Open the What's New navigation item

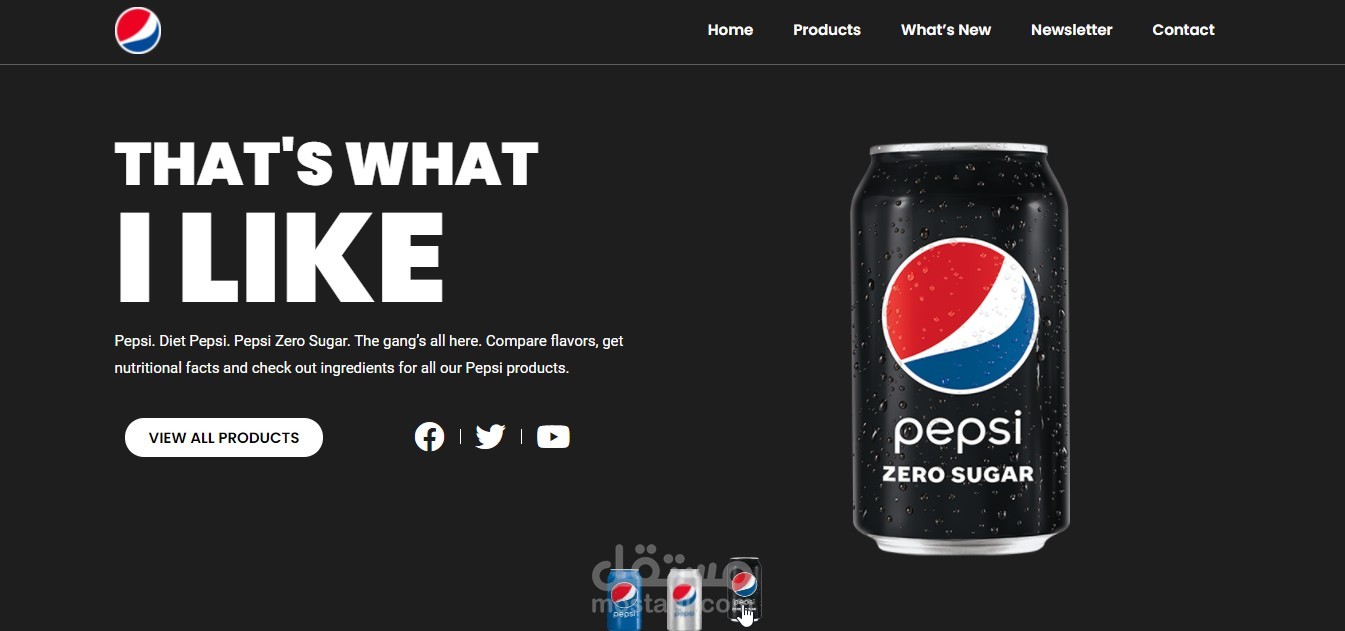coord(946,30)
